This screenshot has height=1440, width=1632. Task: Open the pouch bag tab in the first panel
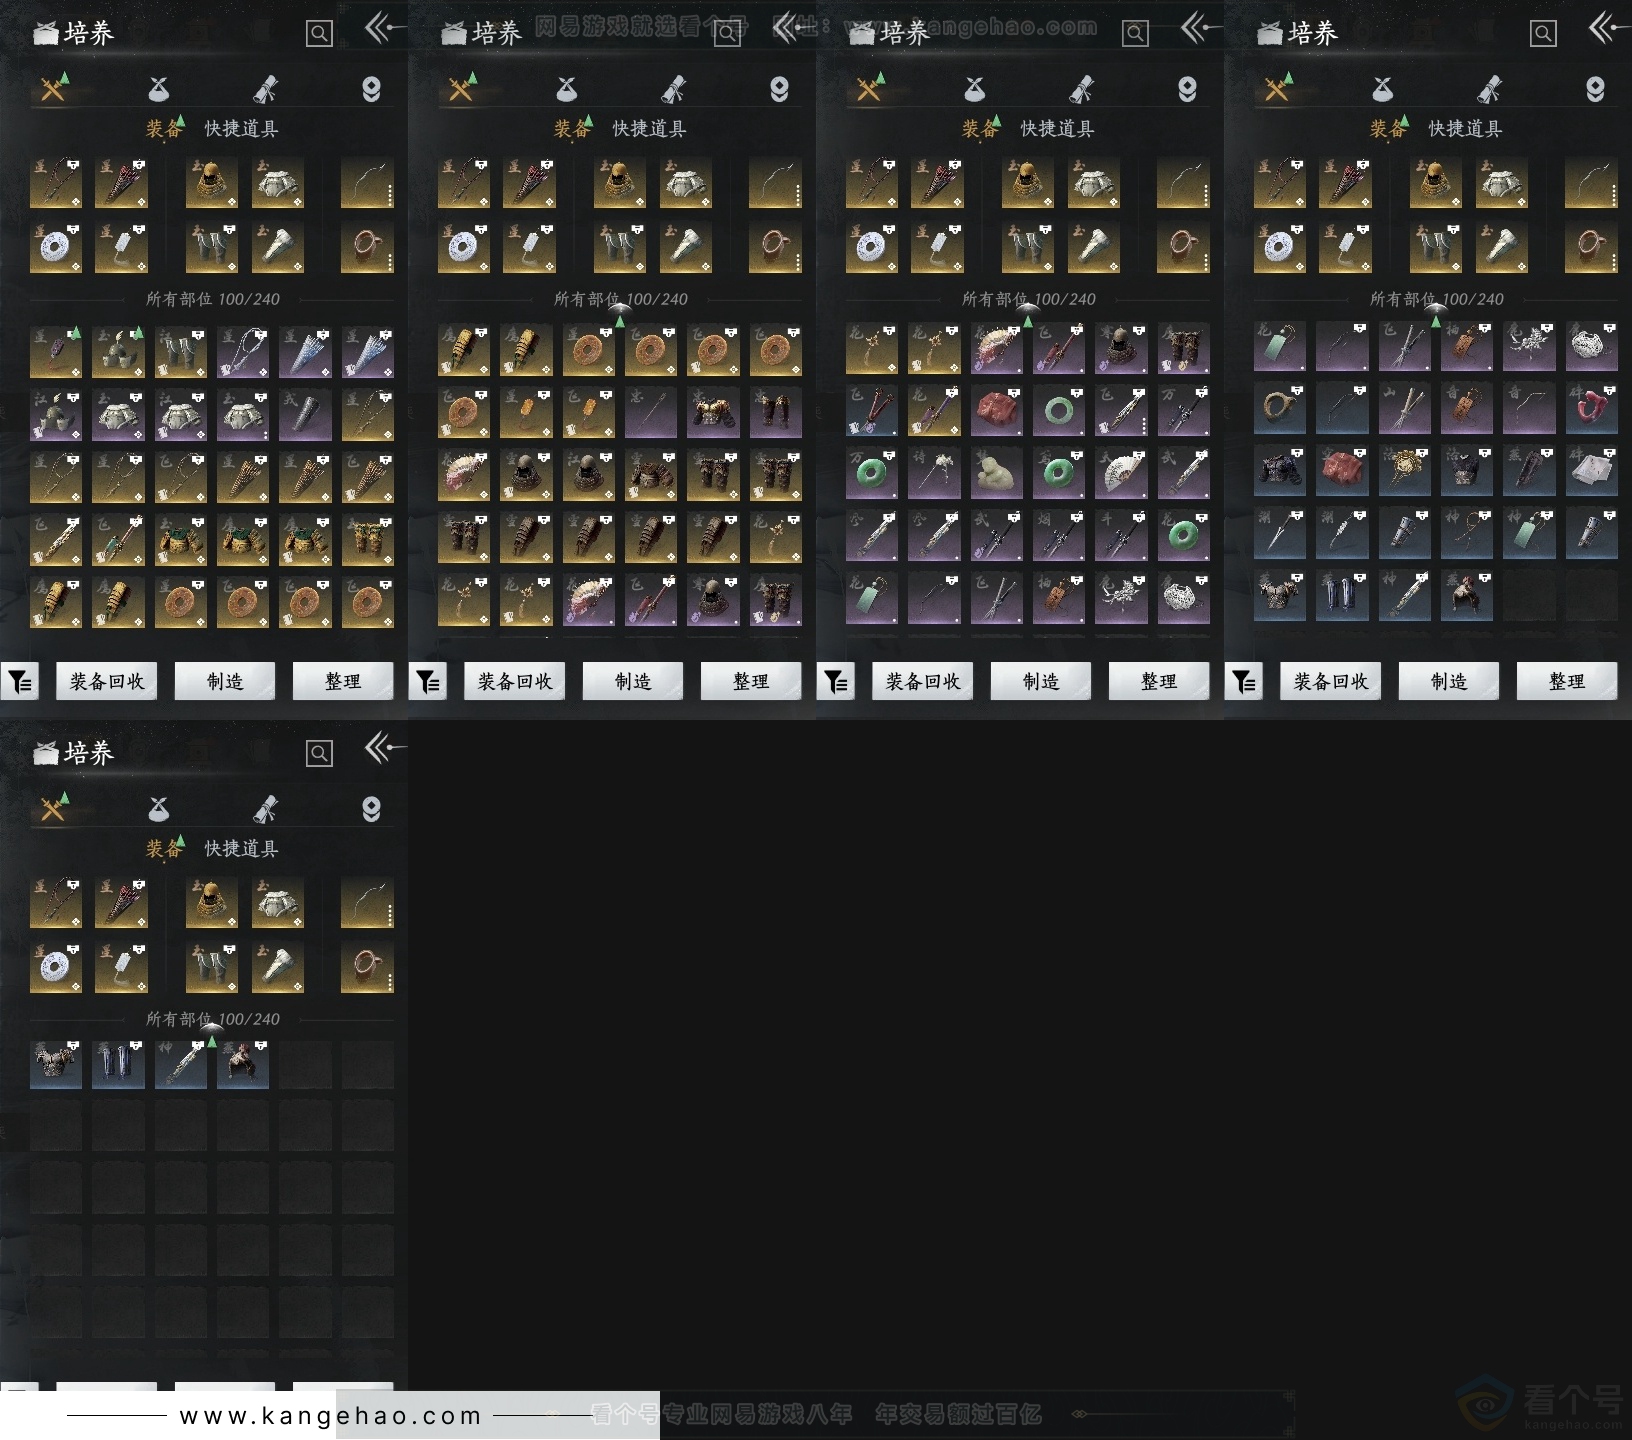click(x=158, y=90)
